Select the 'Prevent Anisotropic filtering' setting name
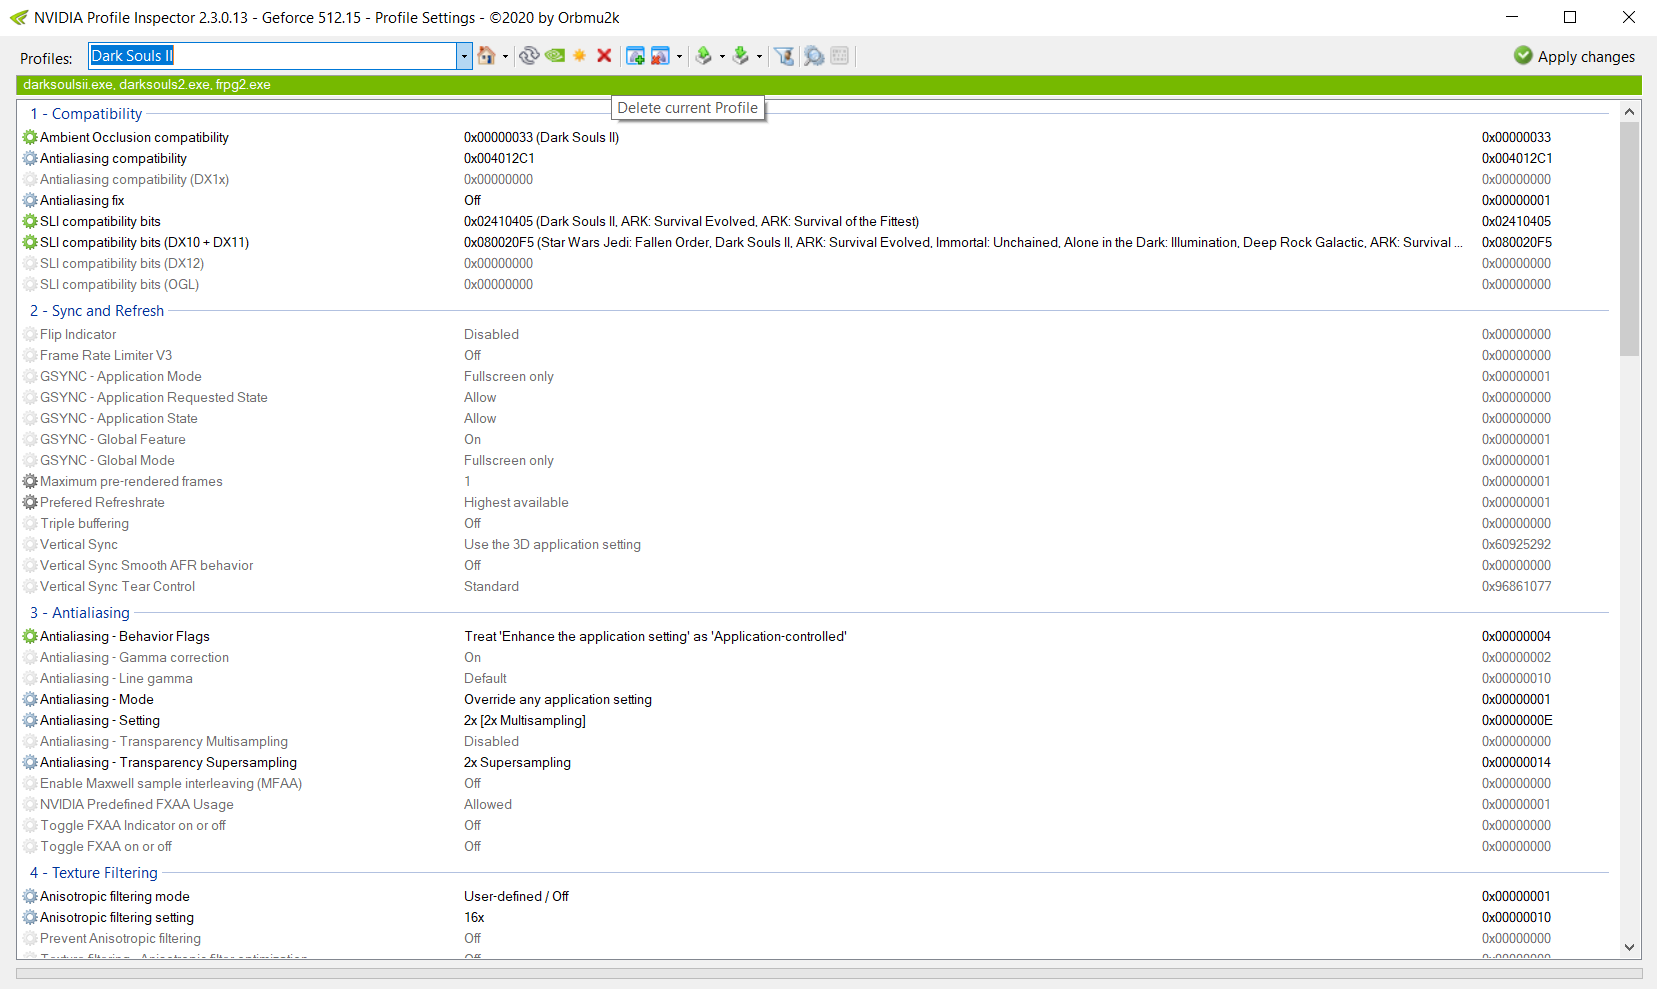This screenshot has width=1657, height=989. tap(120, 938)
